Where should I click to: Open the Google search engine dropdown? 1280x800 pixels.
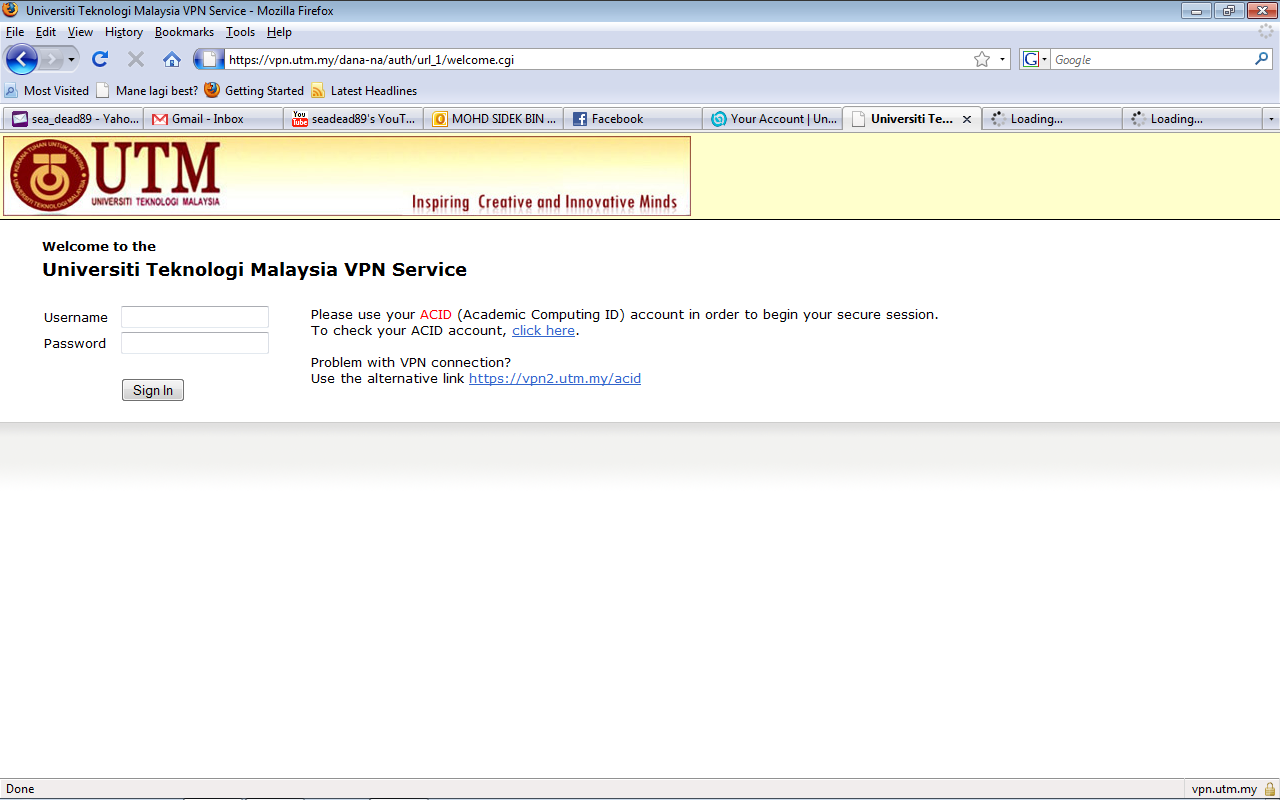pos(1035,59)
